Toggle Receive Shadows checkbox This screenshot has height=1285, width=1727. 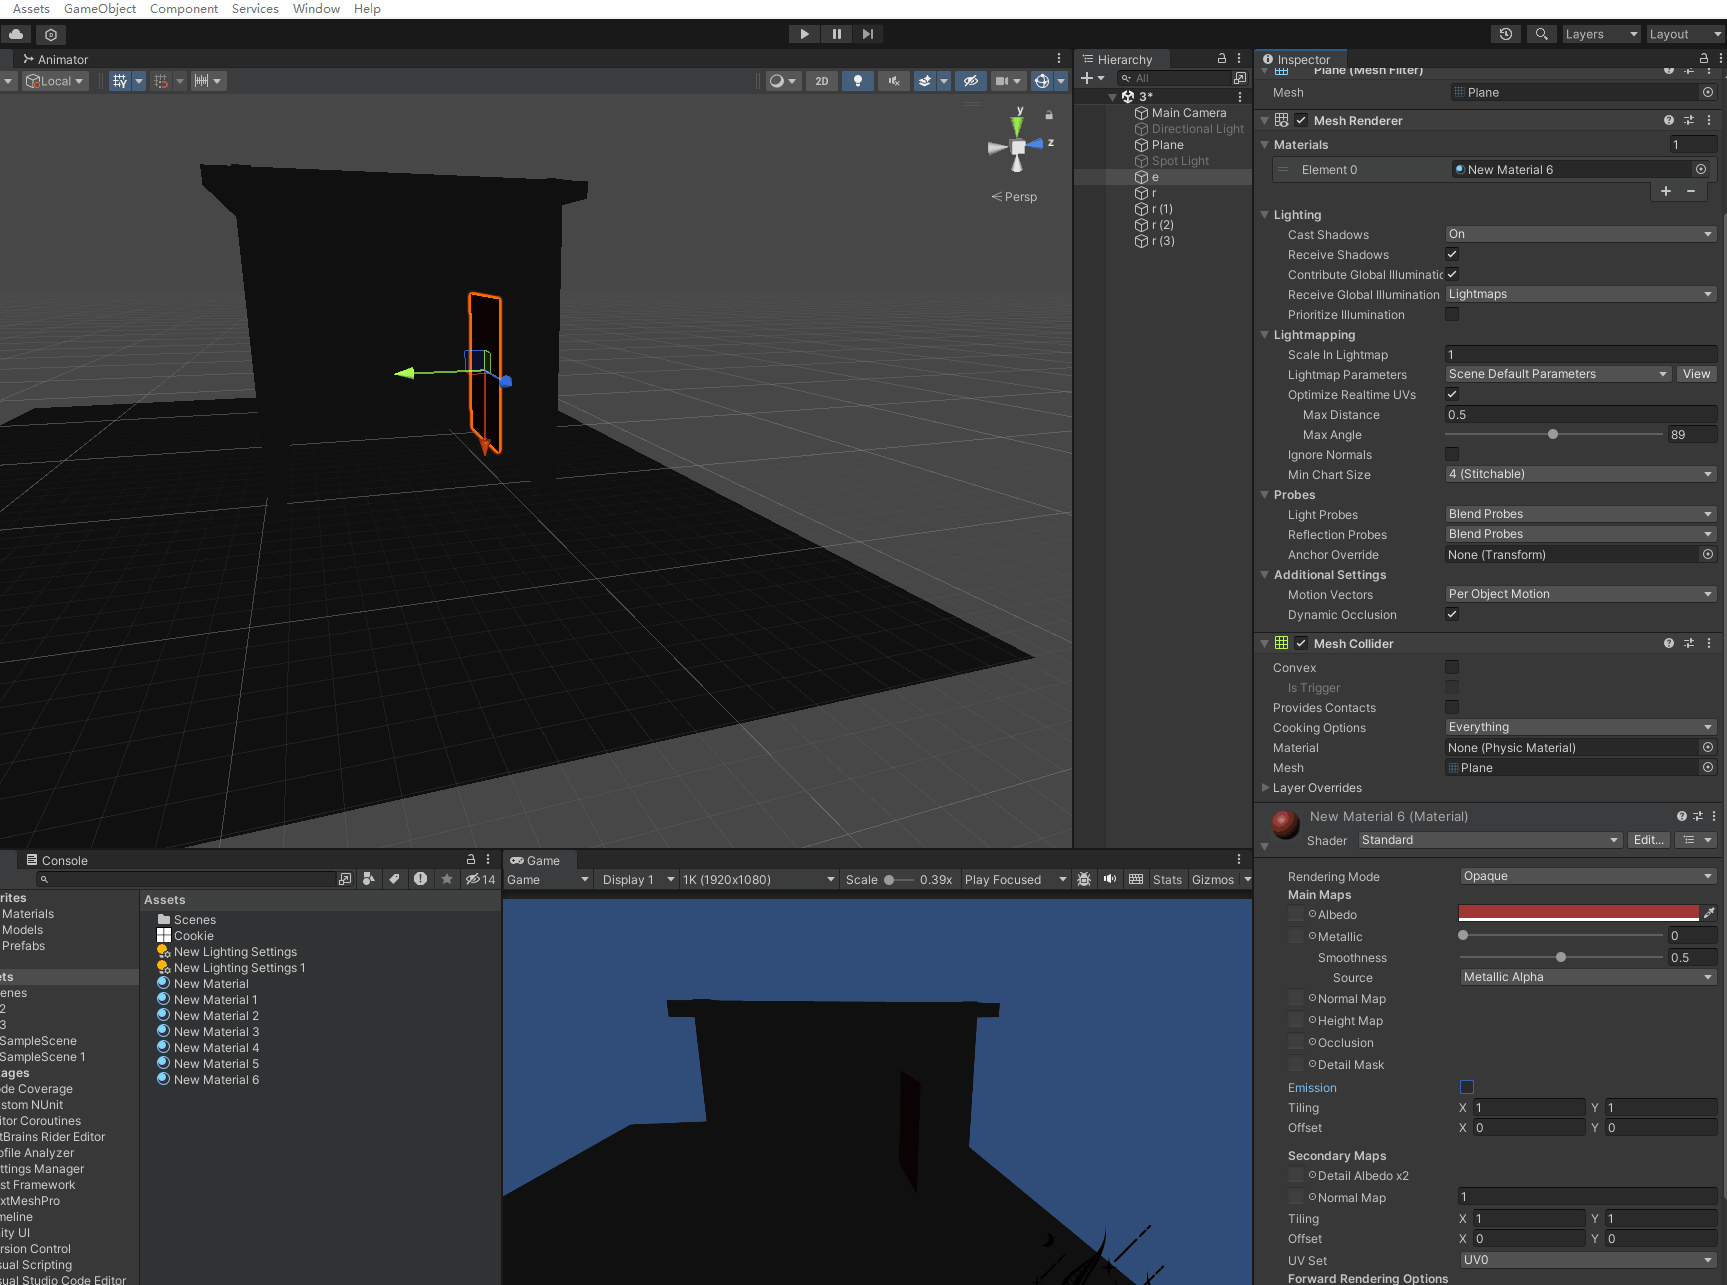[1452, 254]
